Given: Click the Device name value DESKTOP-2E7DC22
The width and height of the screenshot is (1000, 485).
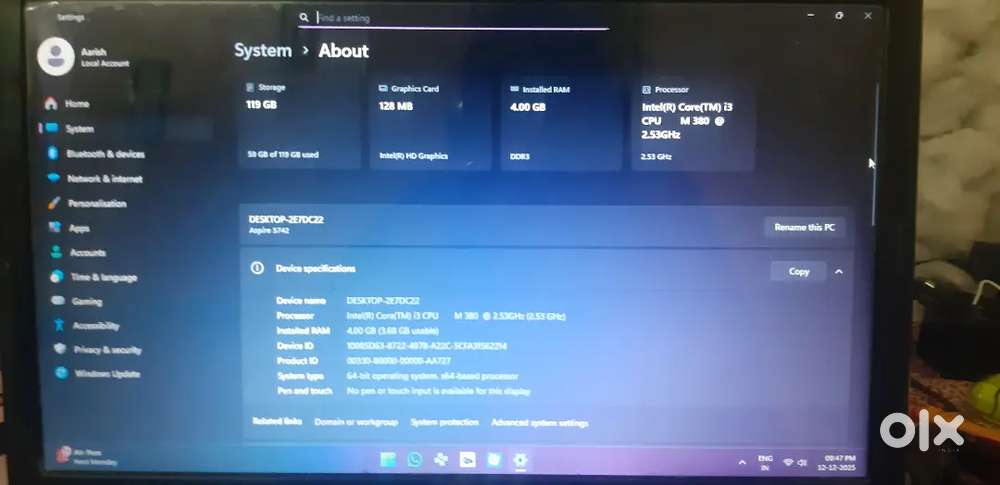Looking at the screenshot, I should (383, 301).
